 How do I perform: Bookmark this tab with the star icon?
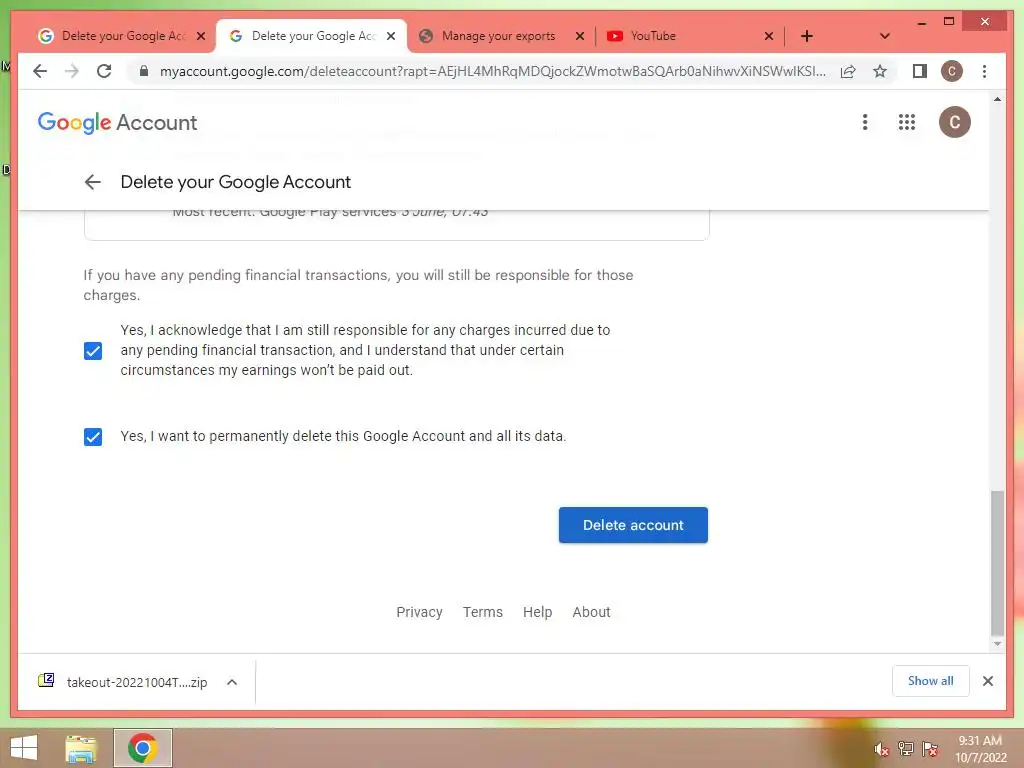coord(880,71)
